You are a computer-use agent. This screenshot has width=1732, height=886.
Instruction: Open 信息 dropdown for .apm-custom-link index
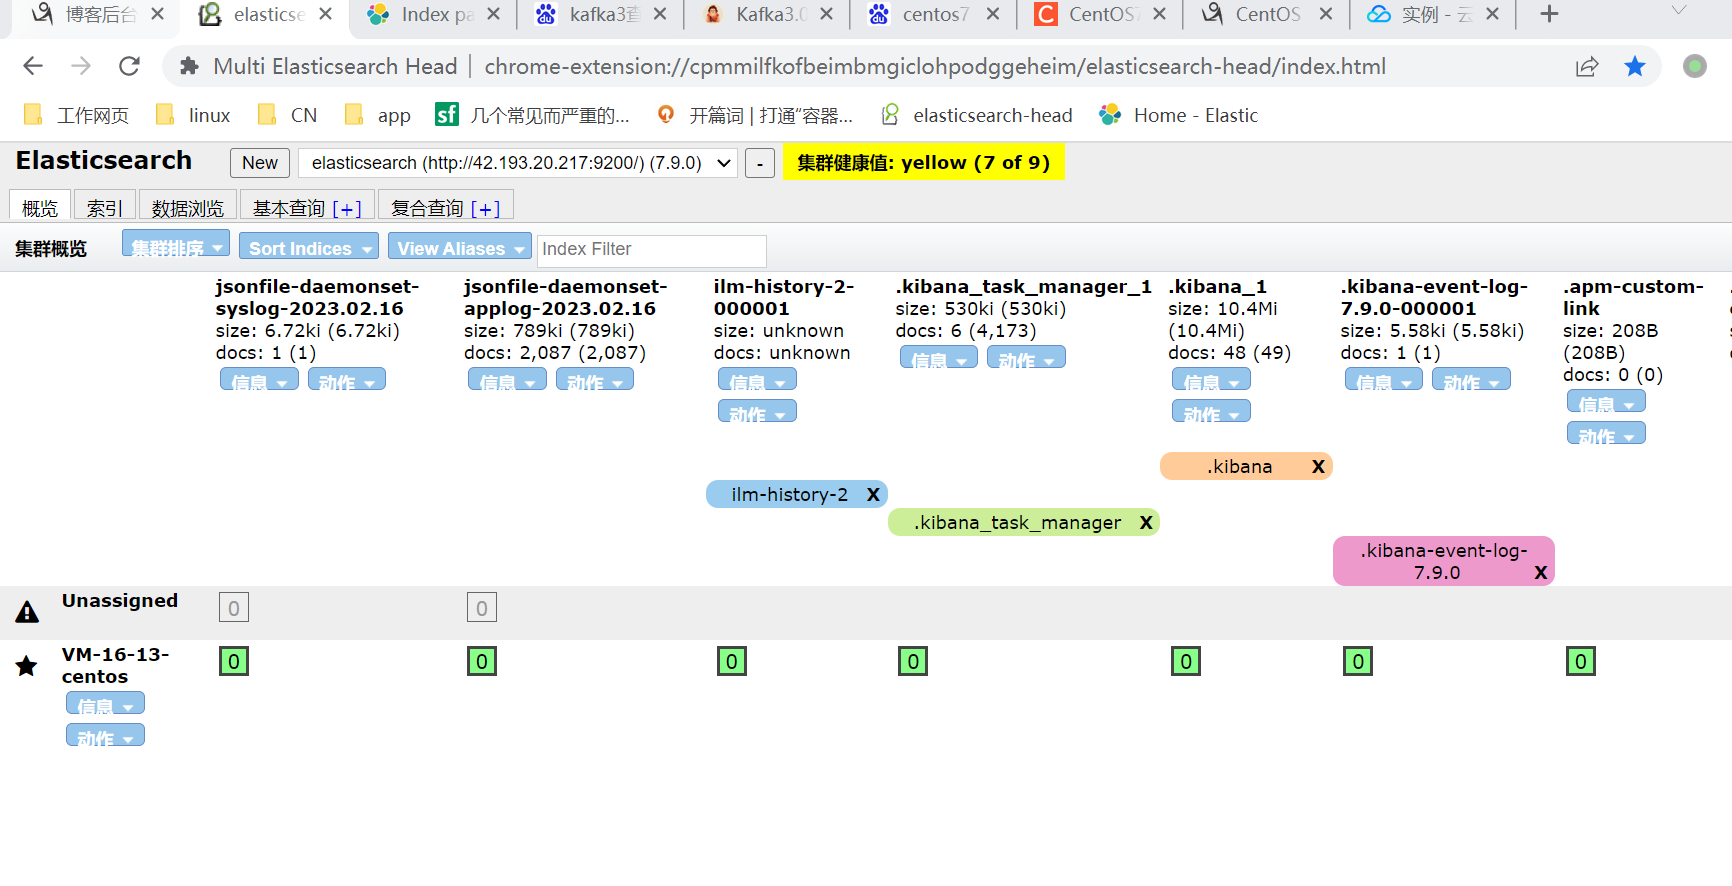[1606, 403]
